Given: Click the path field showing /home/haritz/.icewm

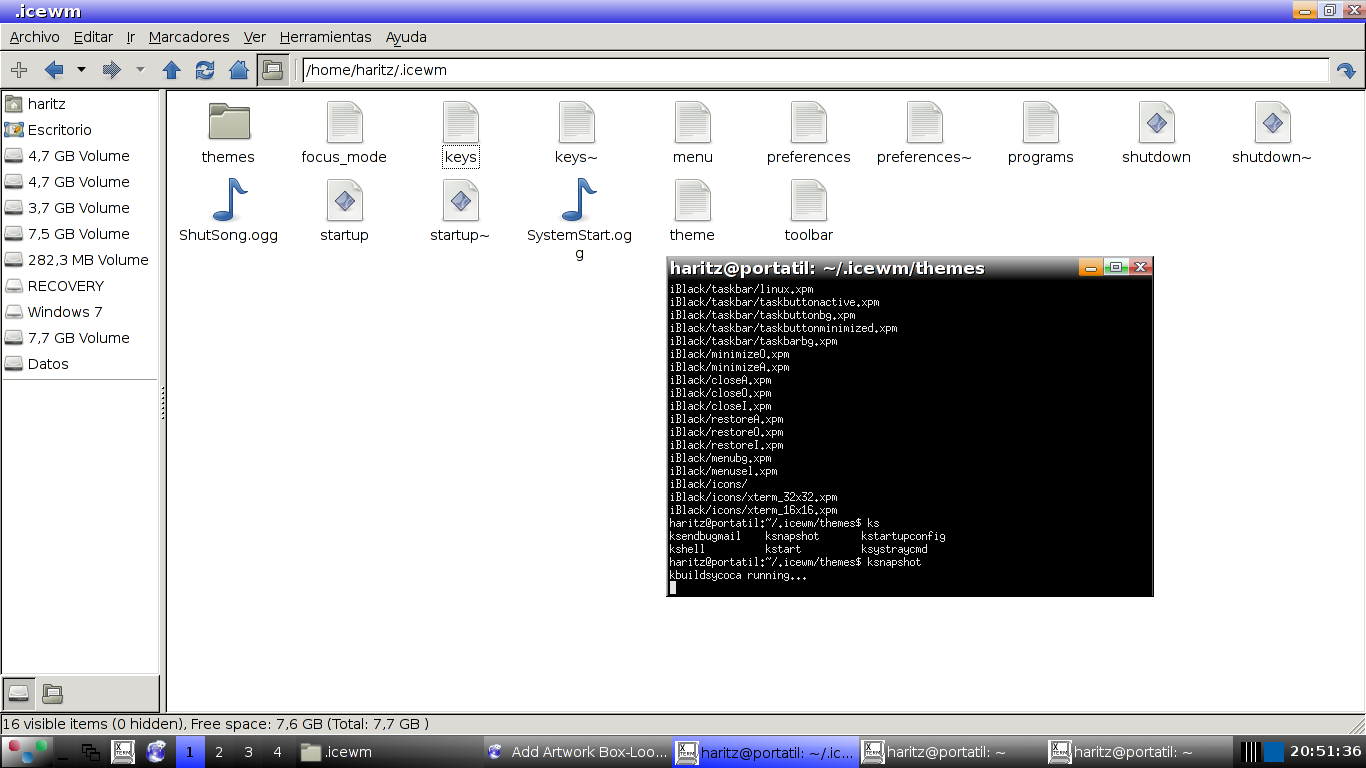Looking at the screenshot, I should click(816, 70).
